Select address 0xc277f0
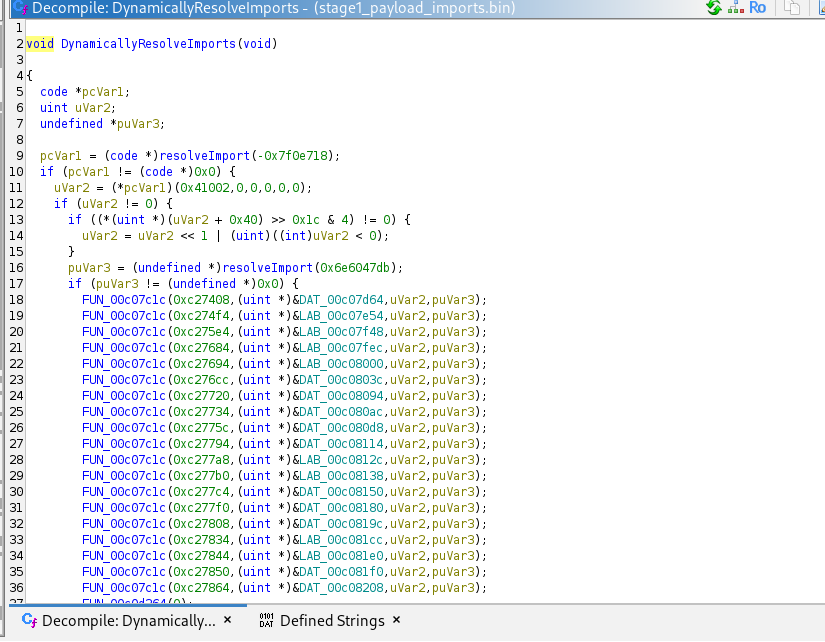This screenshot has width=825, height=642. [x=202, y=507]
